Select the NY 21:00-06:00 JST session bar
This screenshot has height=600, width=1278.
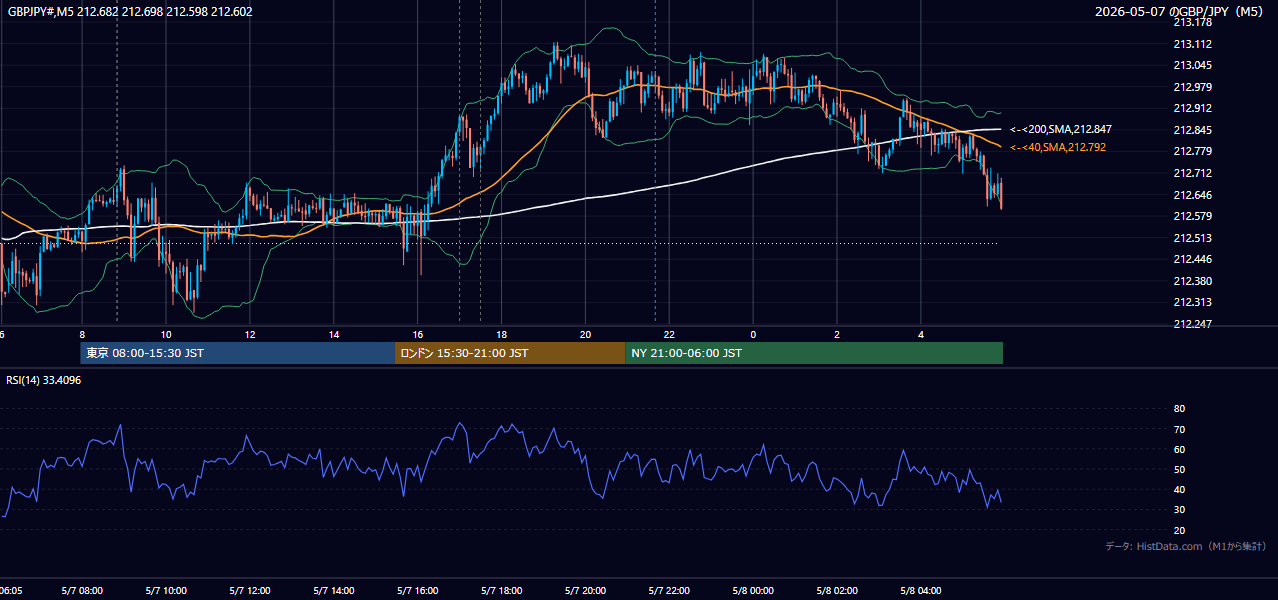814,353
